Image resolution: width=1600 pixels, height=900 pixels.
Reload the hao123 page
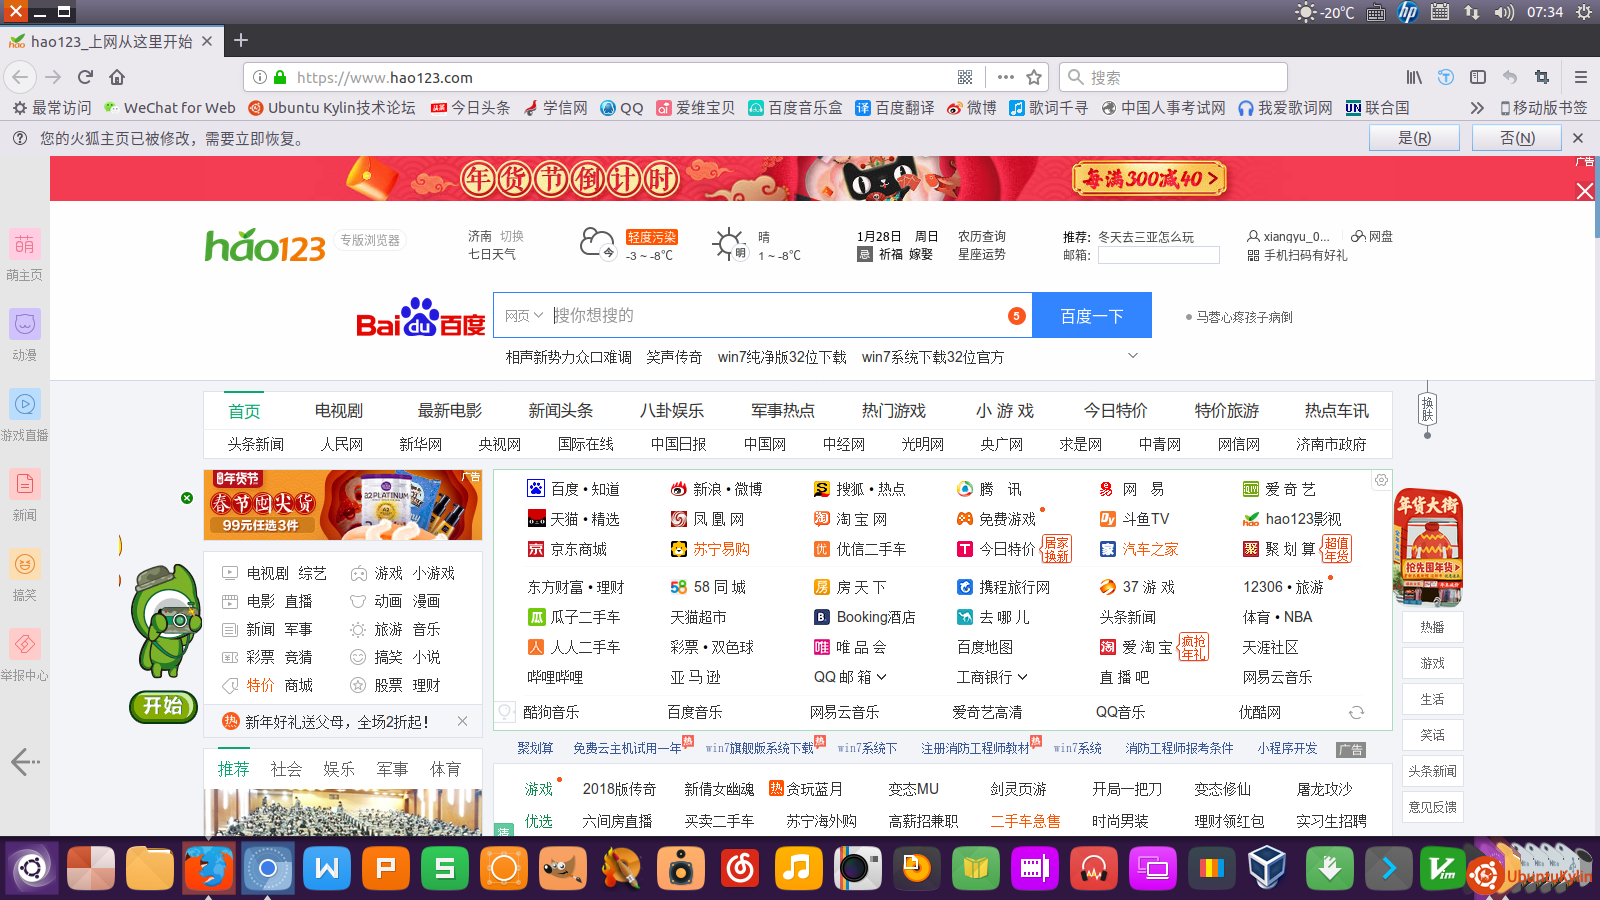click(x=86, y=77)
